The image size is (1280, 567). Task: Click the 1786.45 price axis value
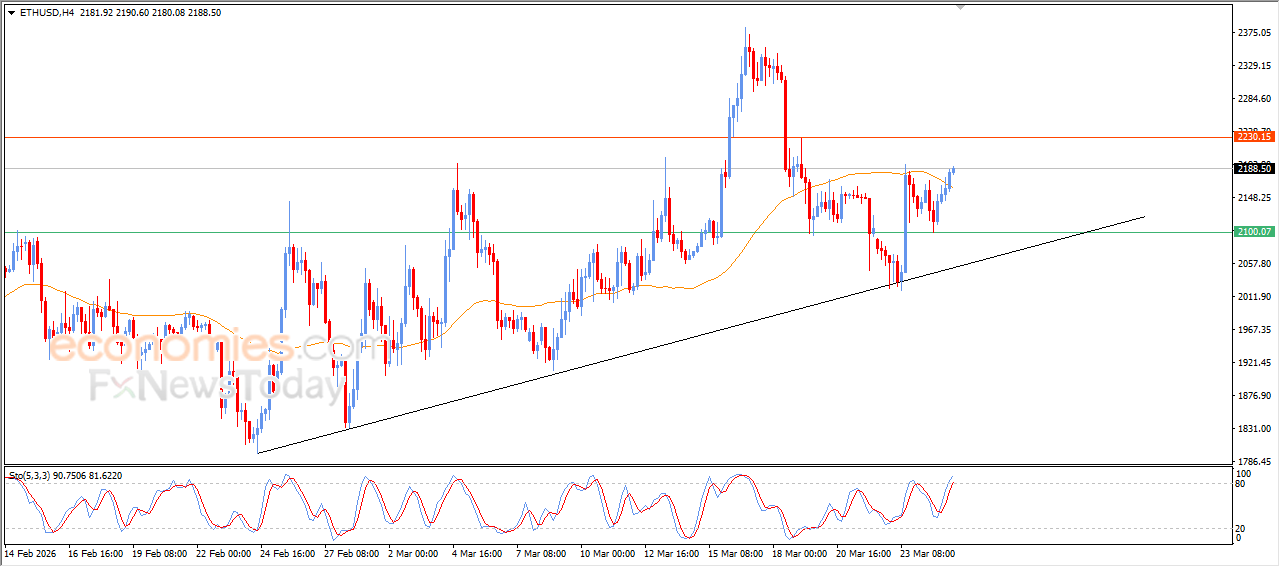pos(1254,462)
